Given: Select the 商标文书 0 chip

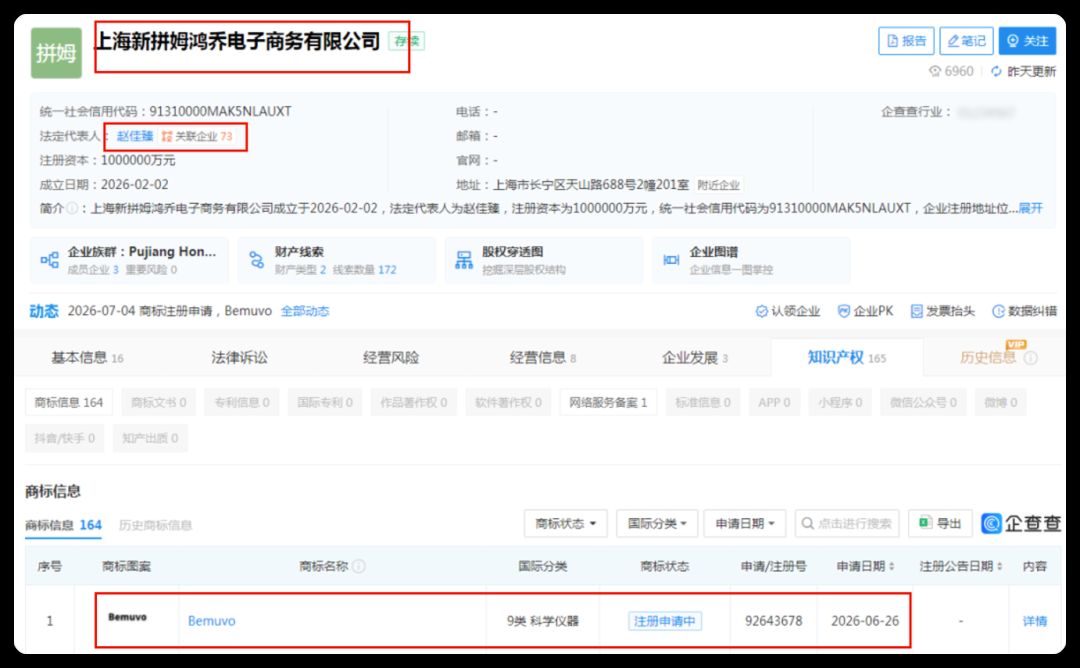Looking at the screenshot, I should click(x=158, y=402).
